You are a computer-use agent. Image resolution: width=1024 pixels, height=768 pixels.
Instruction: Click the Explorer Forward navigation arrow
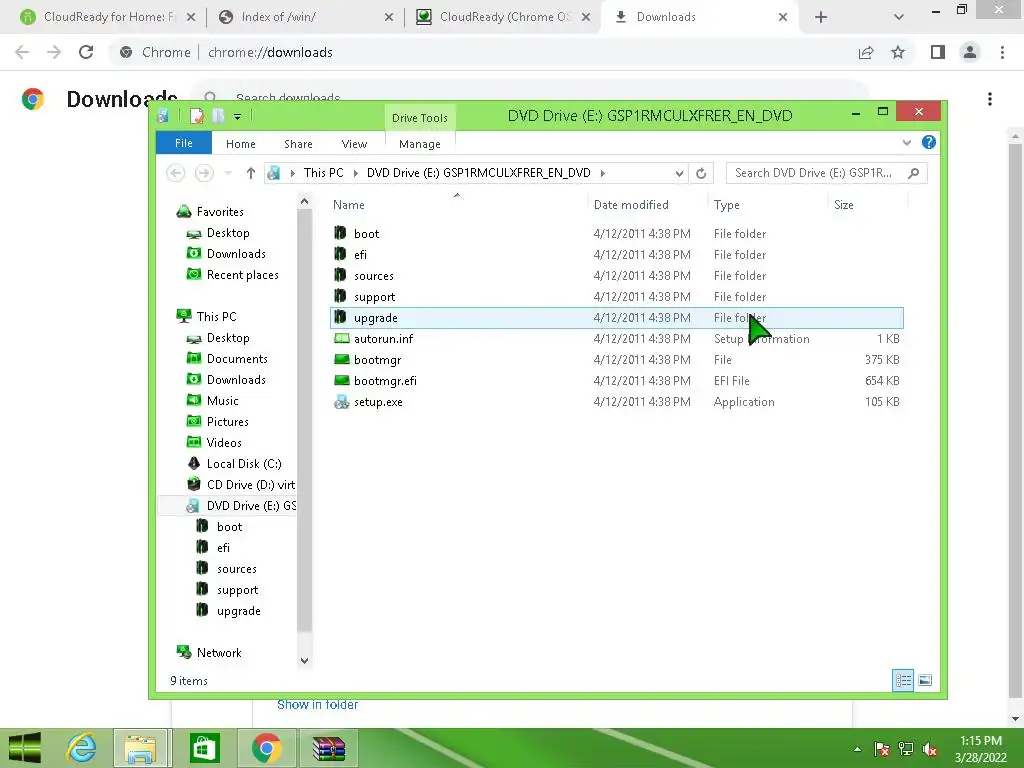click(x=204, y=173)
